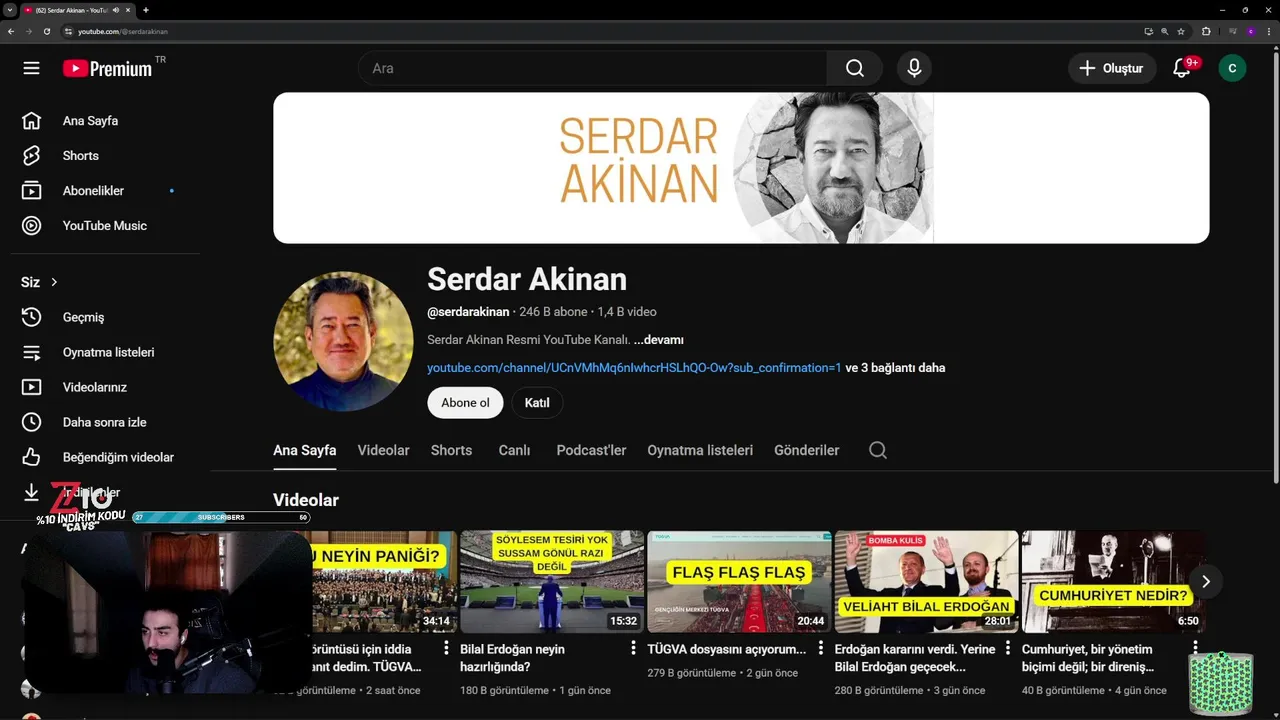Image resolution: width=1280 pixels, height=720 pixels.
Task: Switch to the Canlı tab
Action: pyautogui.click(x=514, y=450)
